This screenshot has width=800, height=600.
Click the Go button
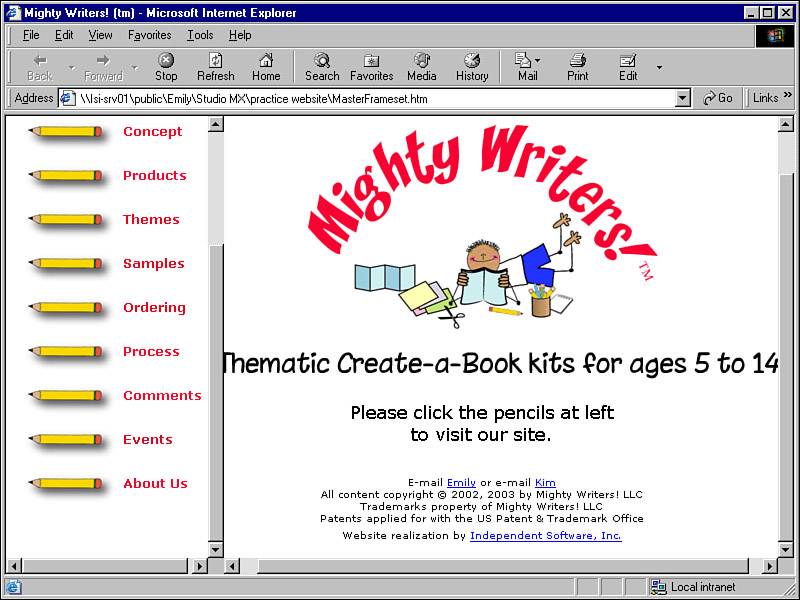coord(717,98)
